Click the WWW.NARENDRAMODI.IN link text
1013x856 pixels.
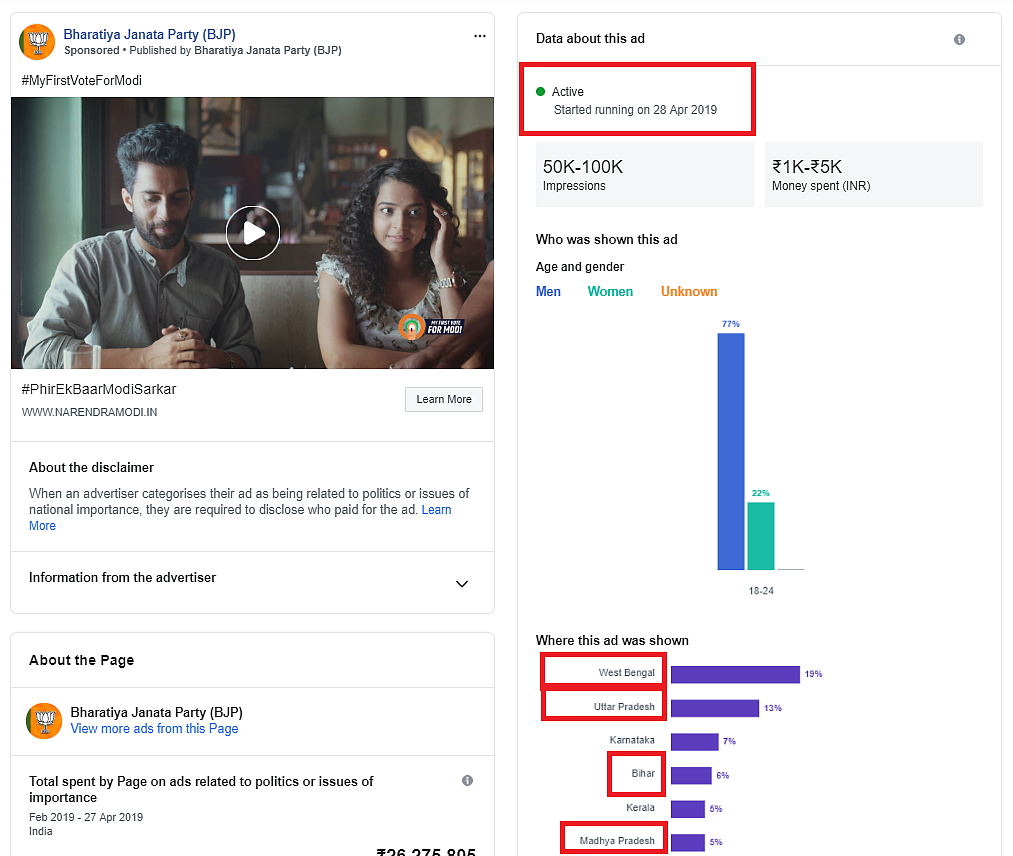[x=89, y=412]
